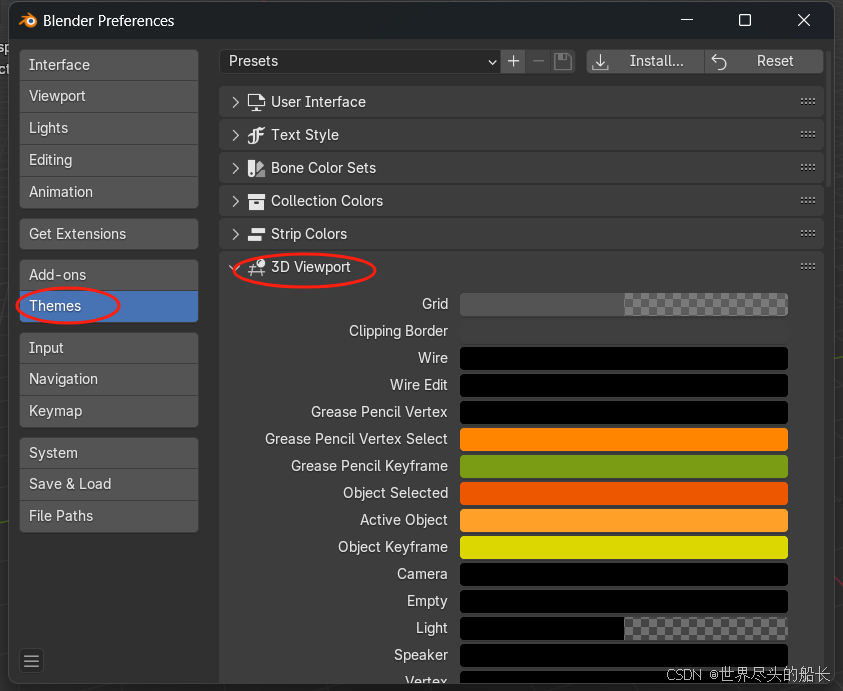Open the Grid color swatch
This screenshot has width=843, height=691.
point(624,304)
